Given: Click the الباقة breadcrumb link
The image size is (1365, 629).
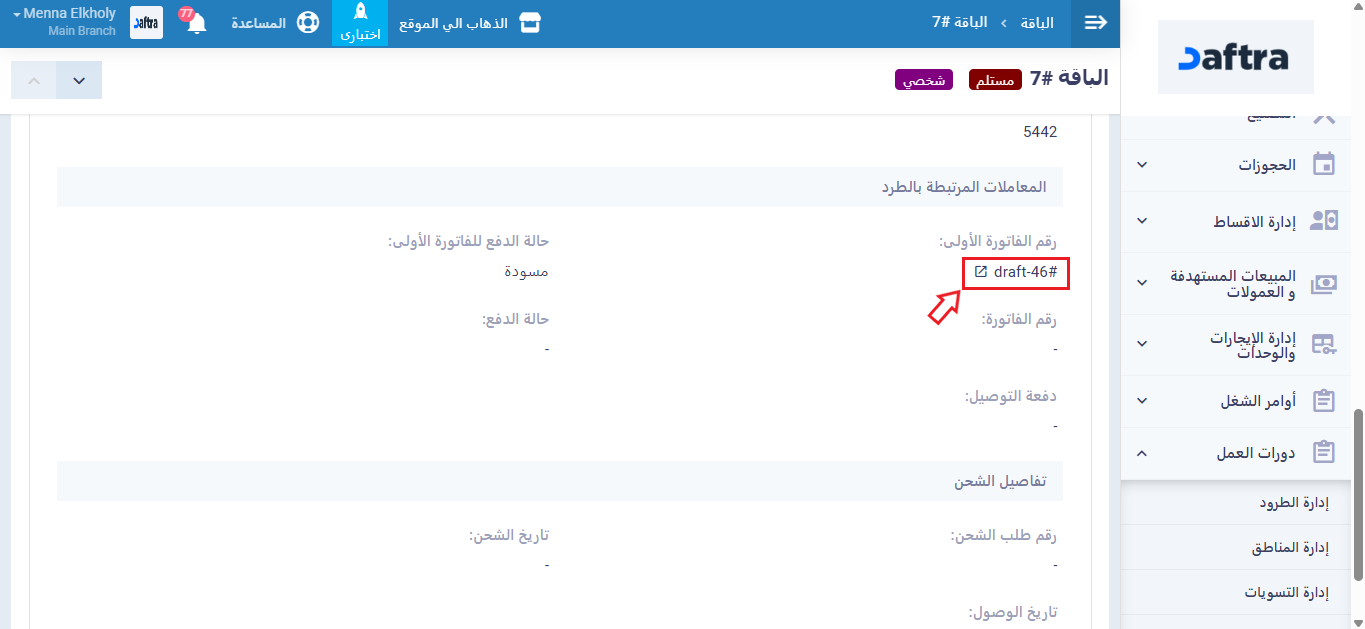Looking at the screenshot, I should coord(1038,23).
